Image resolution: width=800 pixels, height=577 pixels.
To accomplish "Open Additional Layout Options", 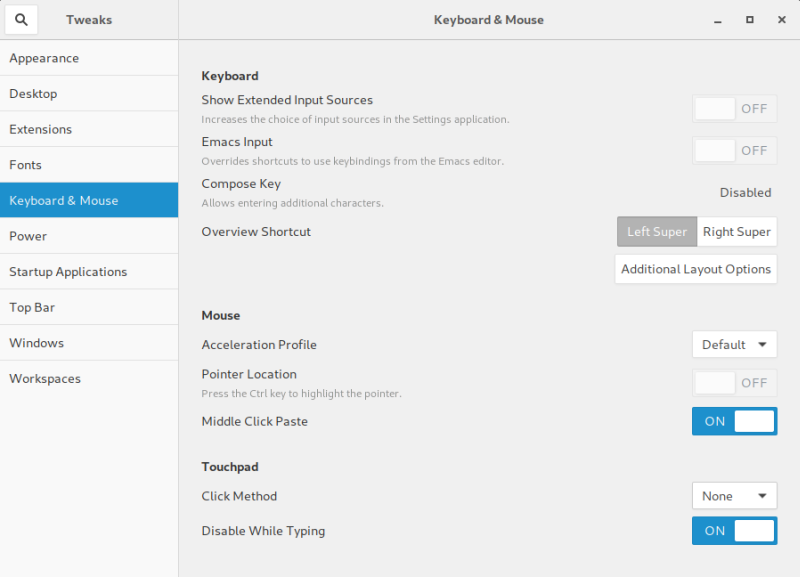I will [695, 268].
